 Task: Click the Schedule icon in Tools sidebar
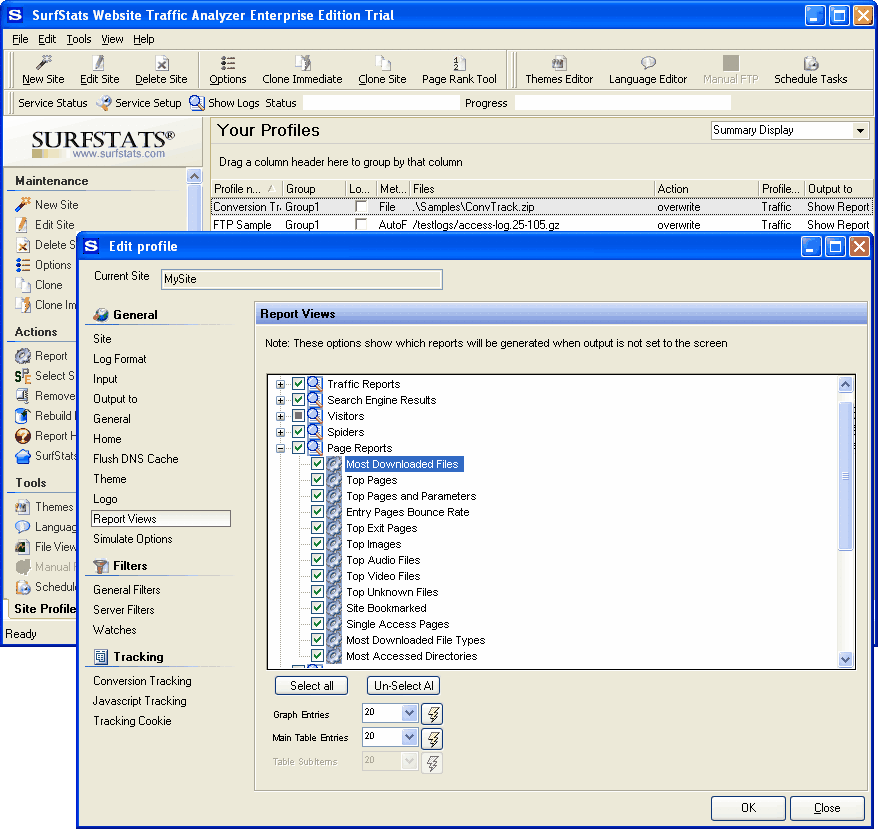coord(23,587)
